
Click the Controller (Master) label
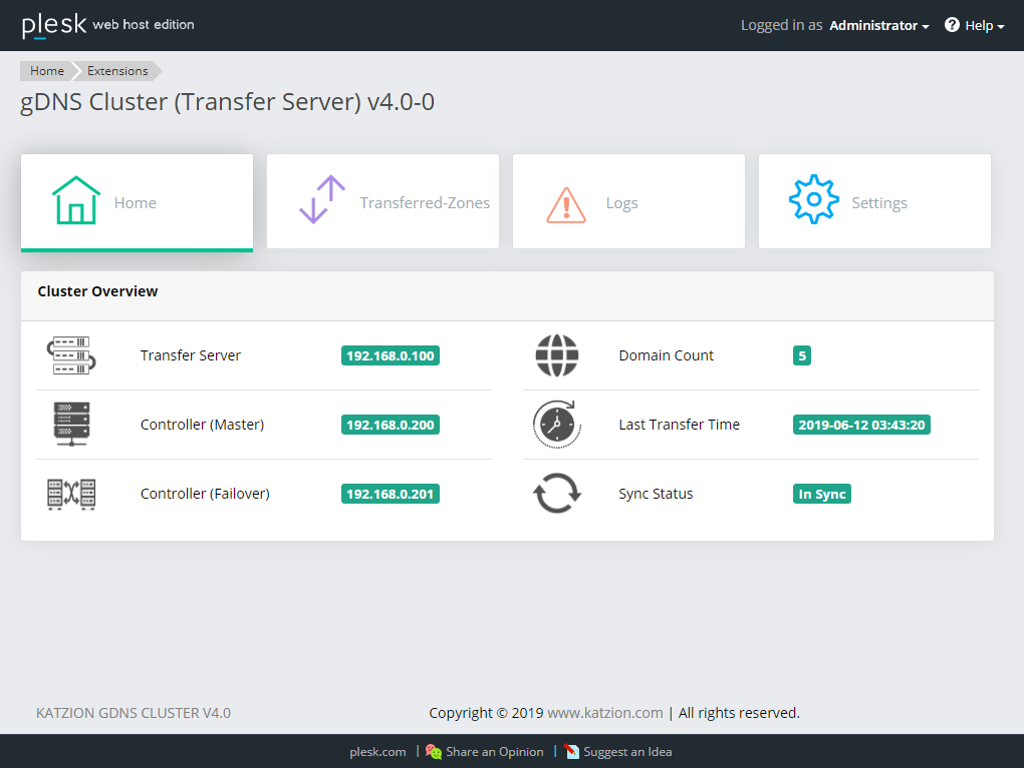coord(202,424)
